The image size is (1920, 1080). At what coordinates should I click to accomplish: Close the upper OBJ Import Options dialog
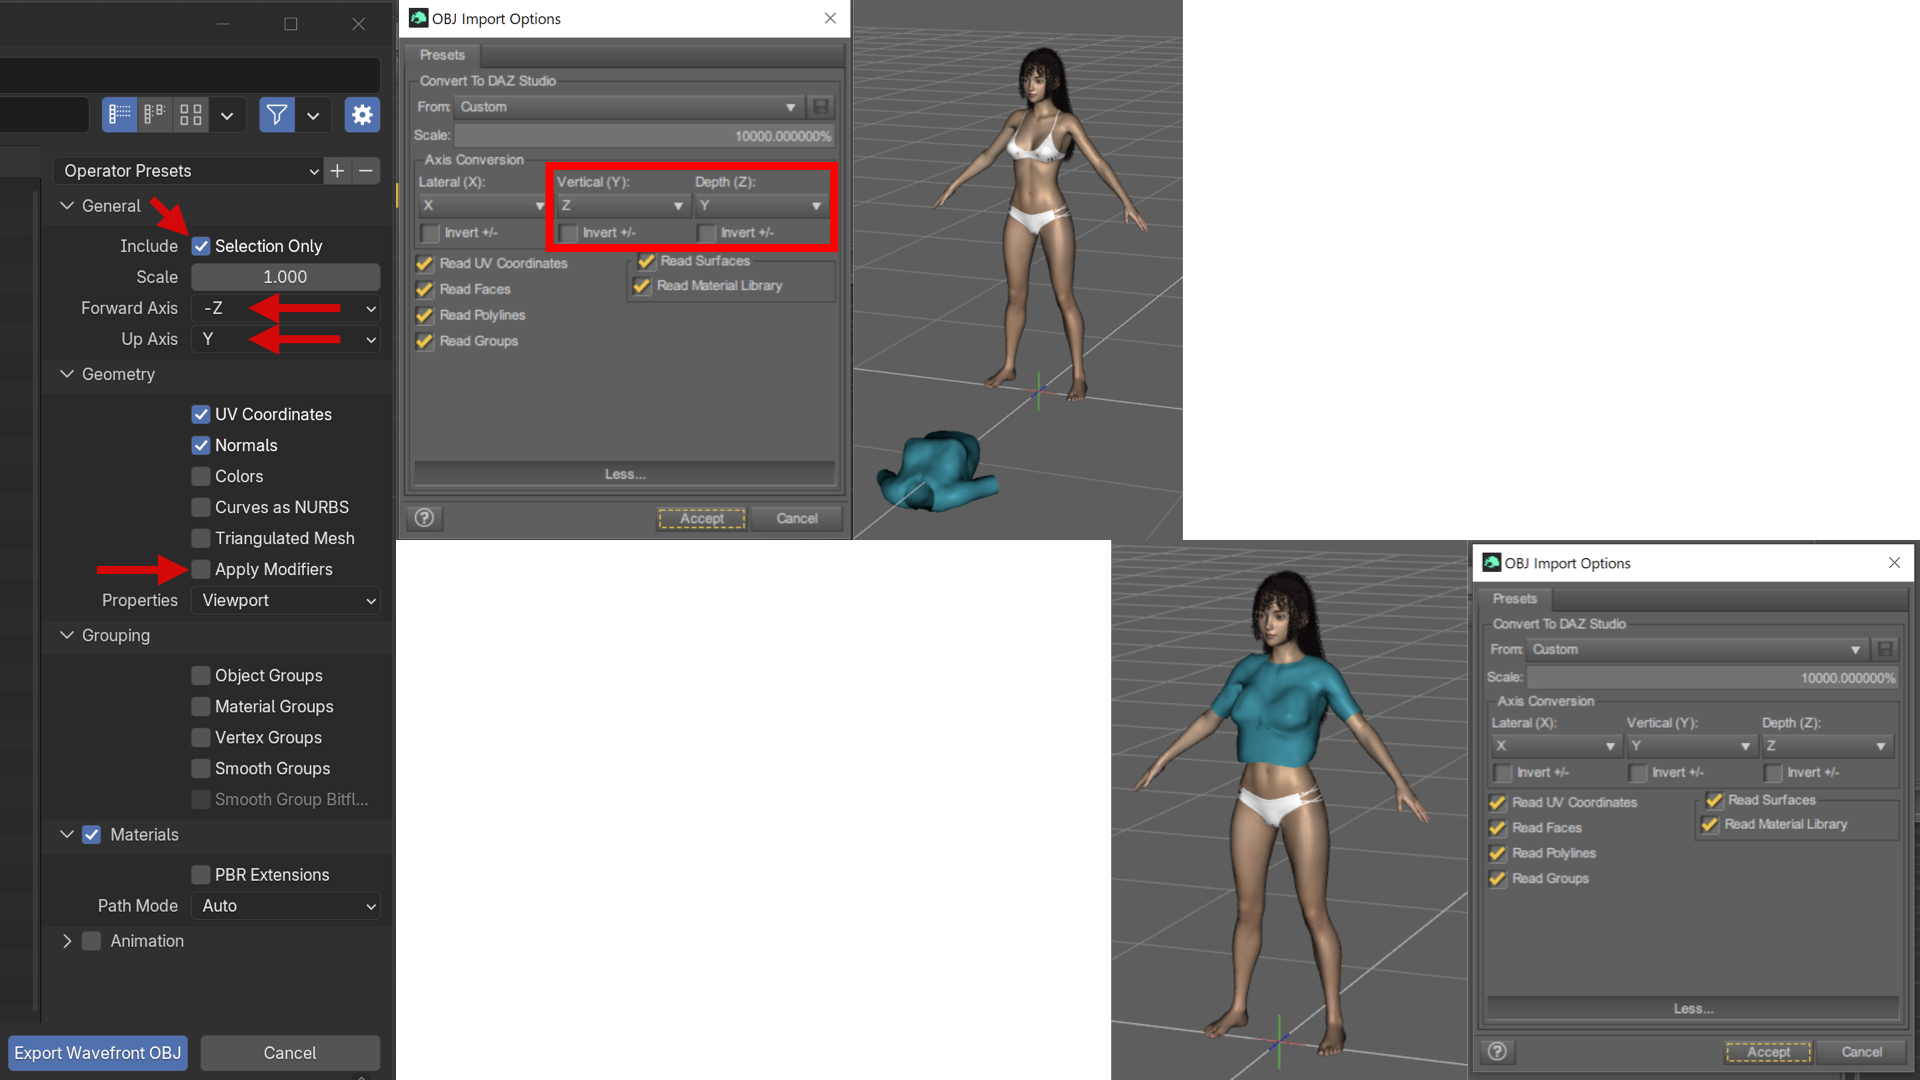[x=830, y=18]
